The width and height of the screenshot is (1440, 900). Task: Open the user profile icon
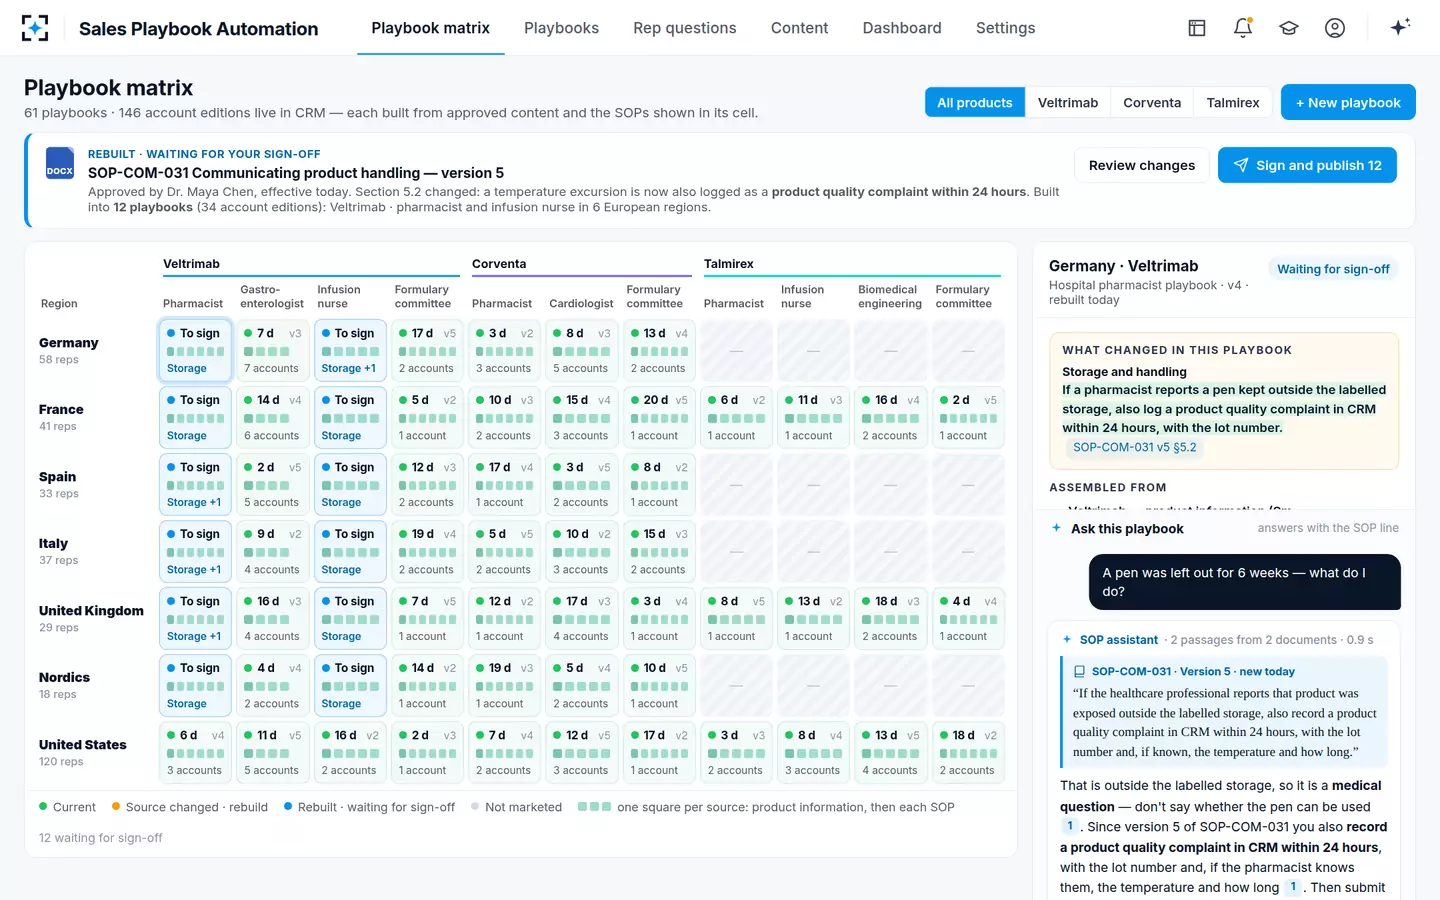(x=1335, y=28)
